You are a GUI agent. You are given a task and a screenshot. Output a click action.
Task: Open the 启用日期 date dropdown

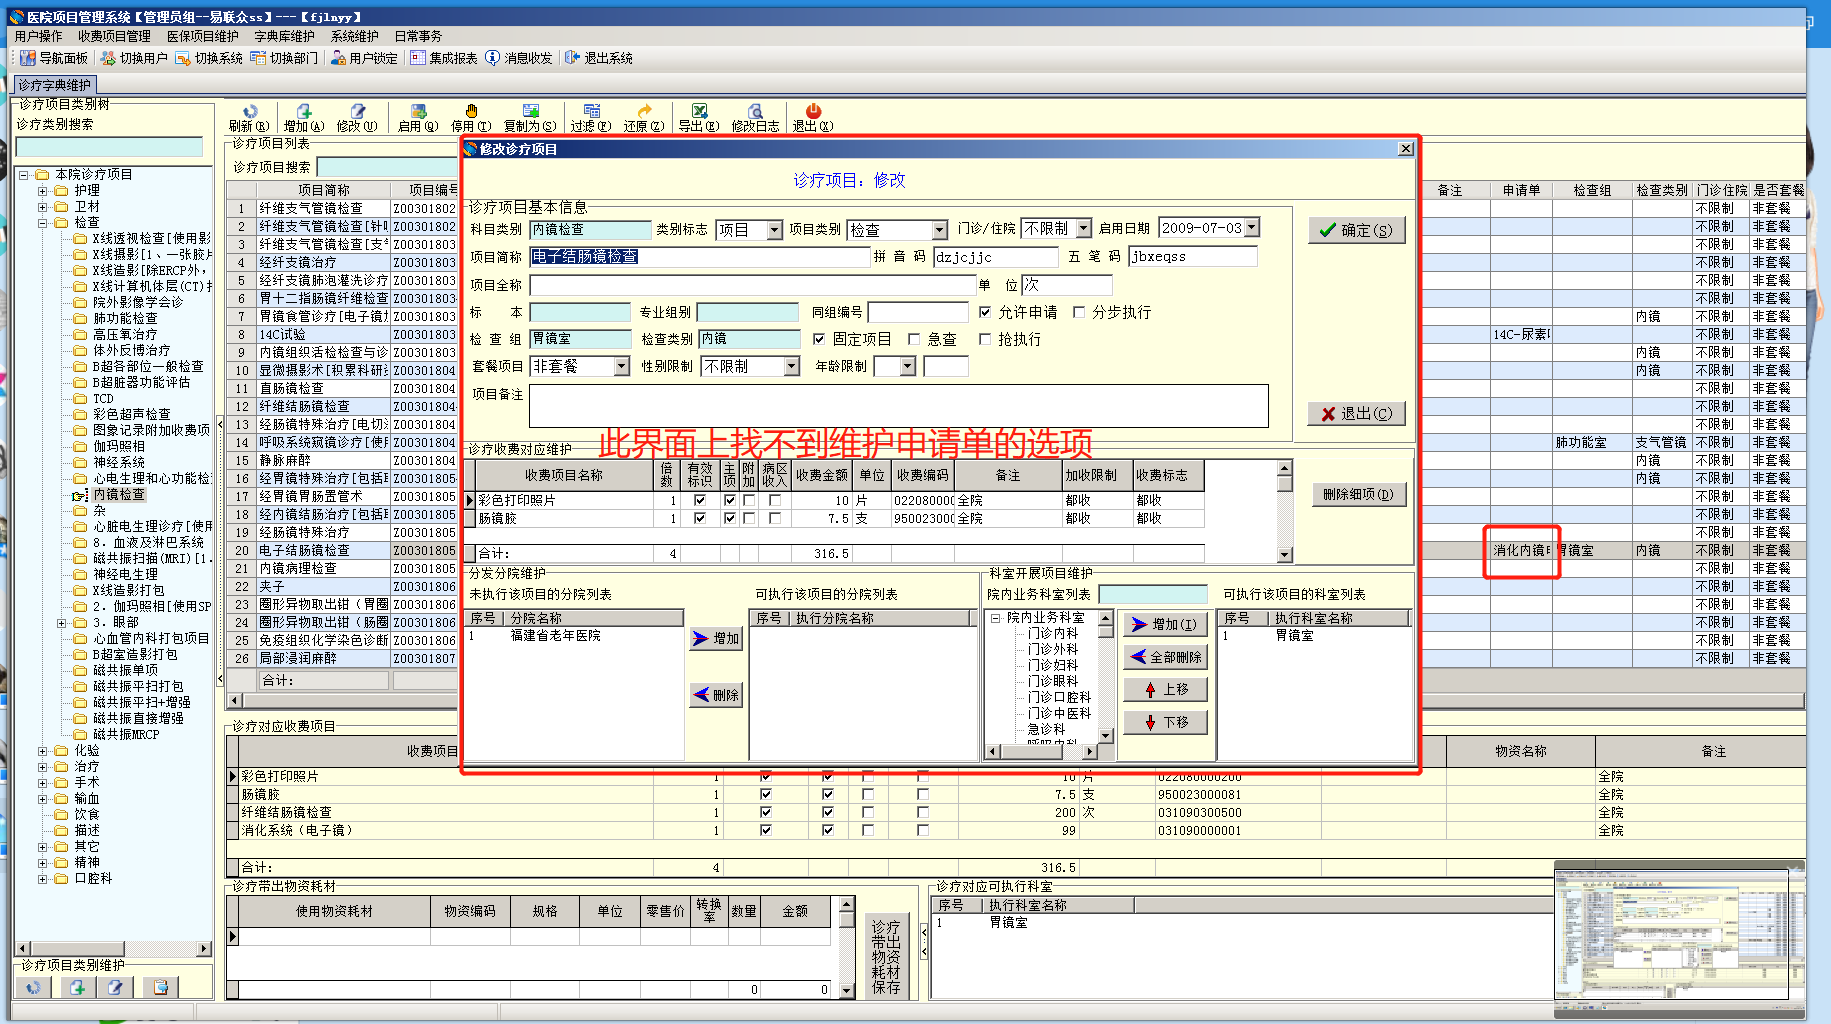tap(1251, 228)
